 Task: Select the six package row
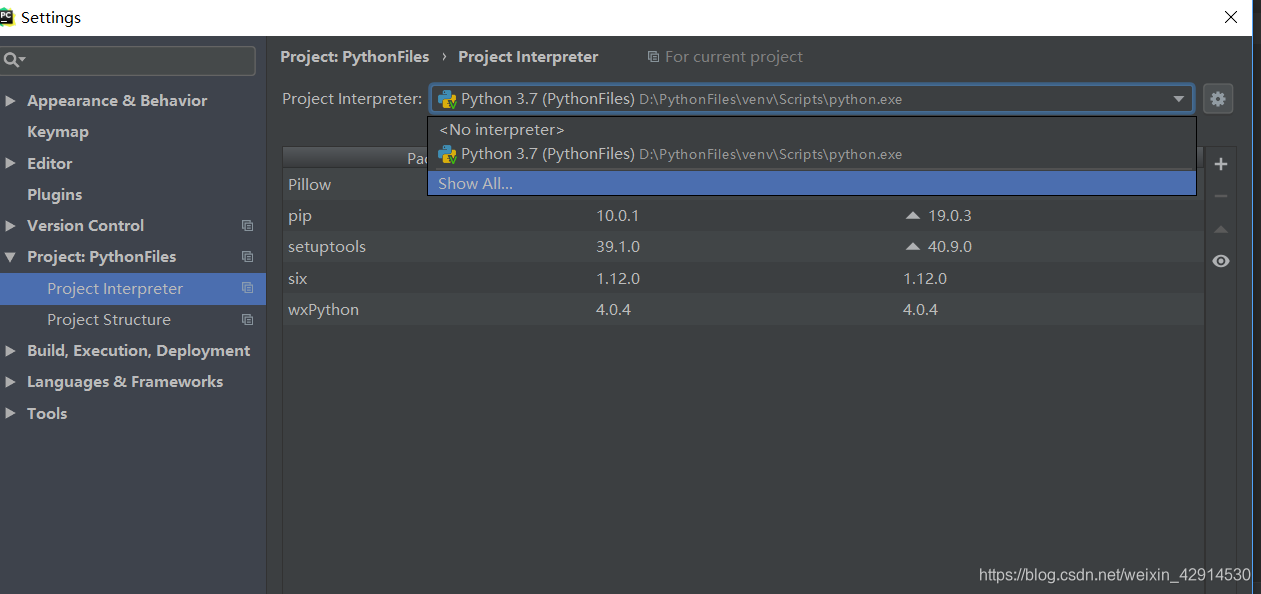pos(743,278)
